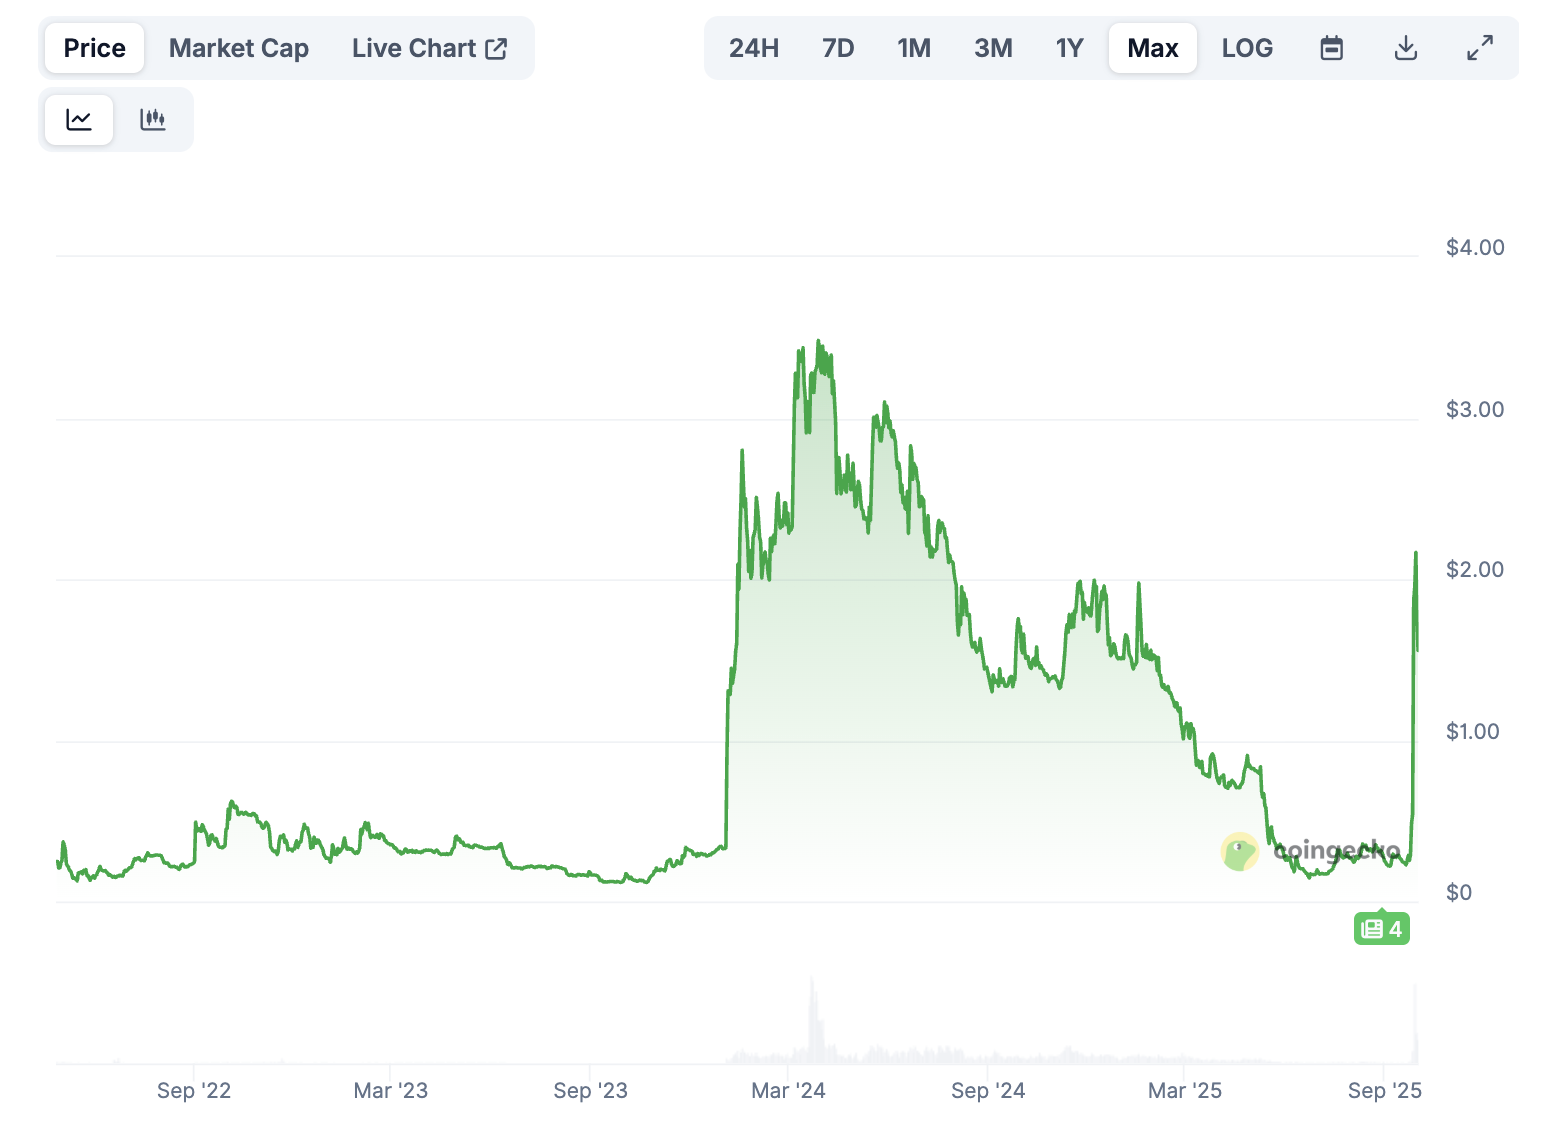
Task: Set chart range to 1Y
Action: 1070,48
